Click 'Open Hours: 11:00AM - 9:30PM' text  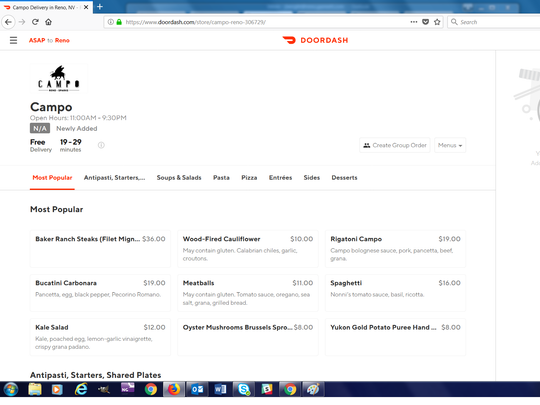click(x=78, y=118)
